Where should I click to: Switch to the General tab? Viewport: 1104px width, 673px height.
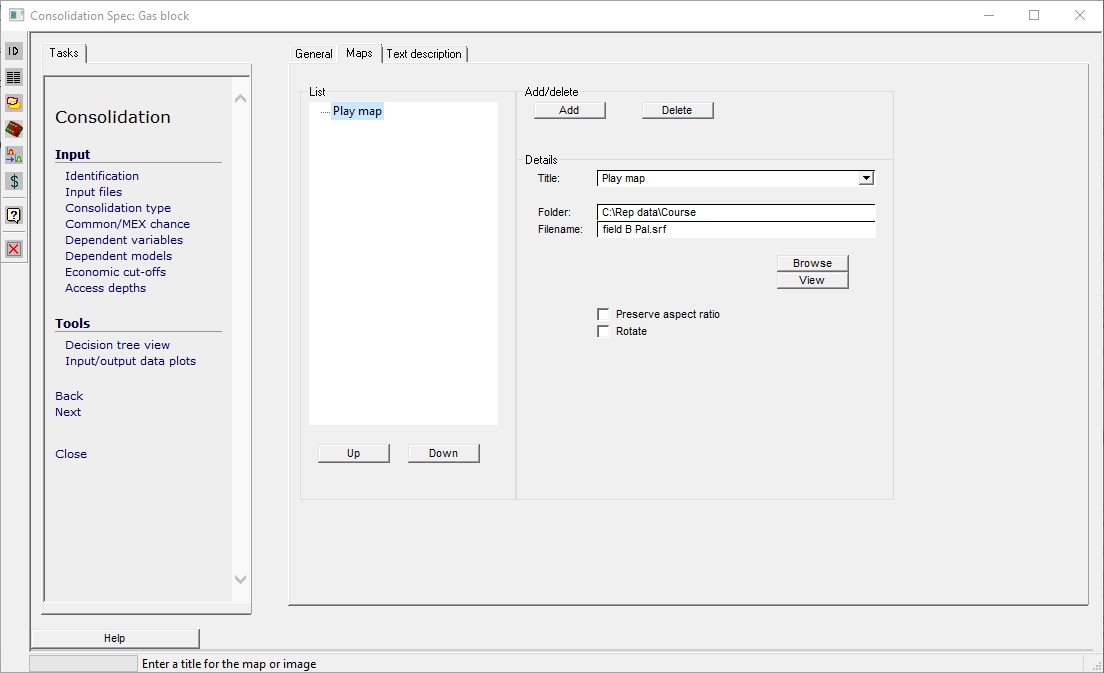pos(314,54)
